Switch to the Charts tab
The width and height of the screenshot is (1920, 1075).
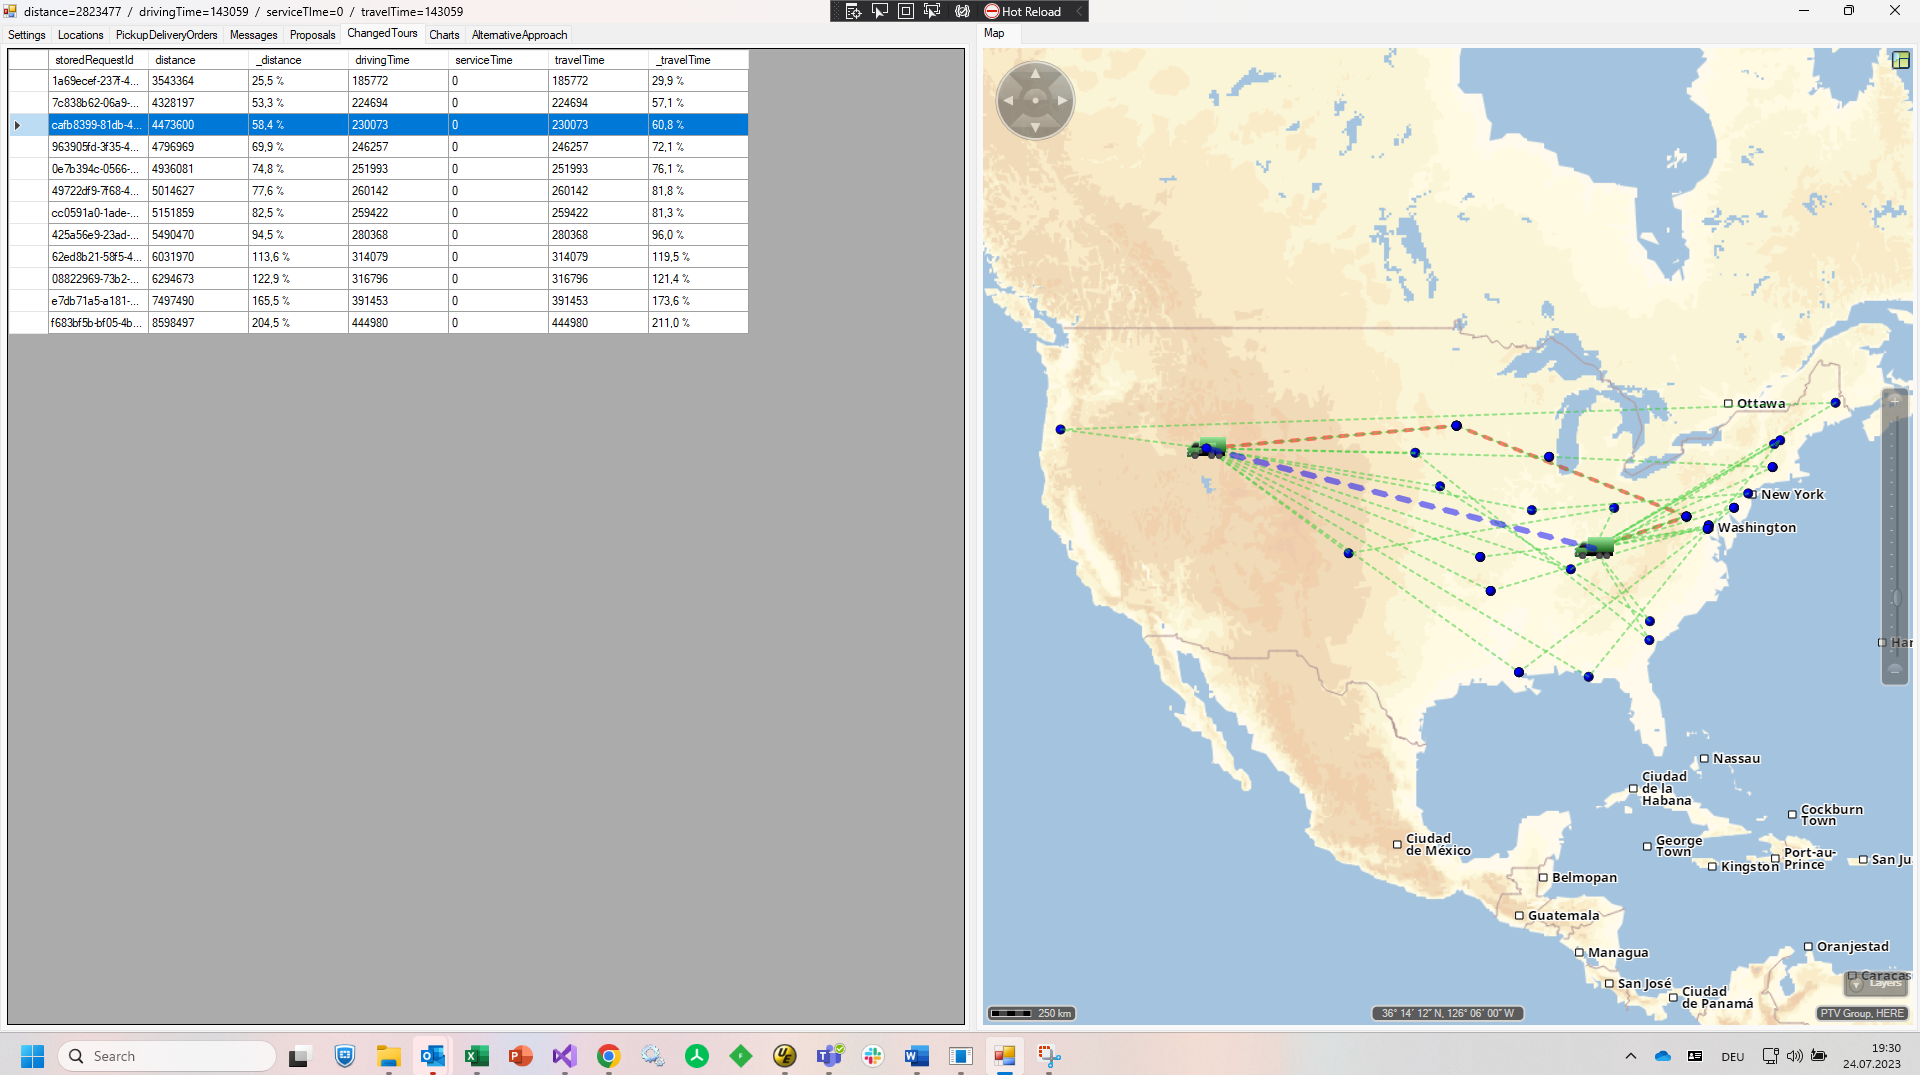pos(444,35)
